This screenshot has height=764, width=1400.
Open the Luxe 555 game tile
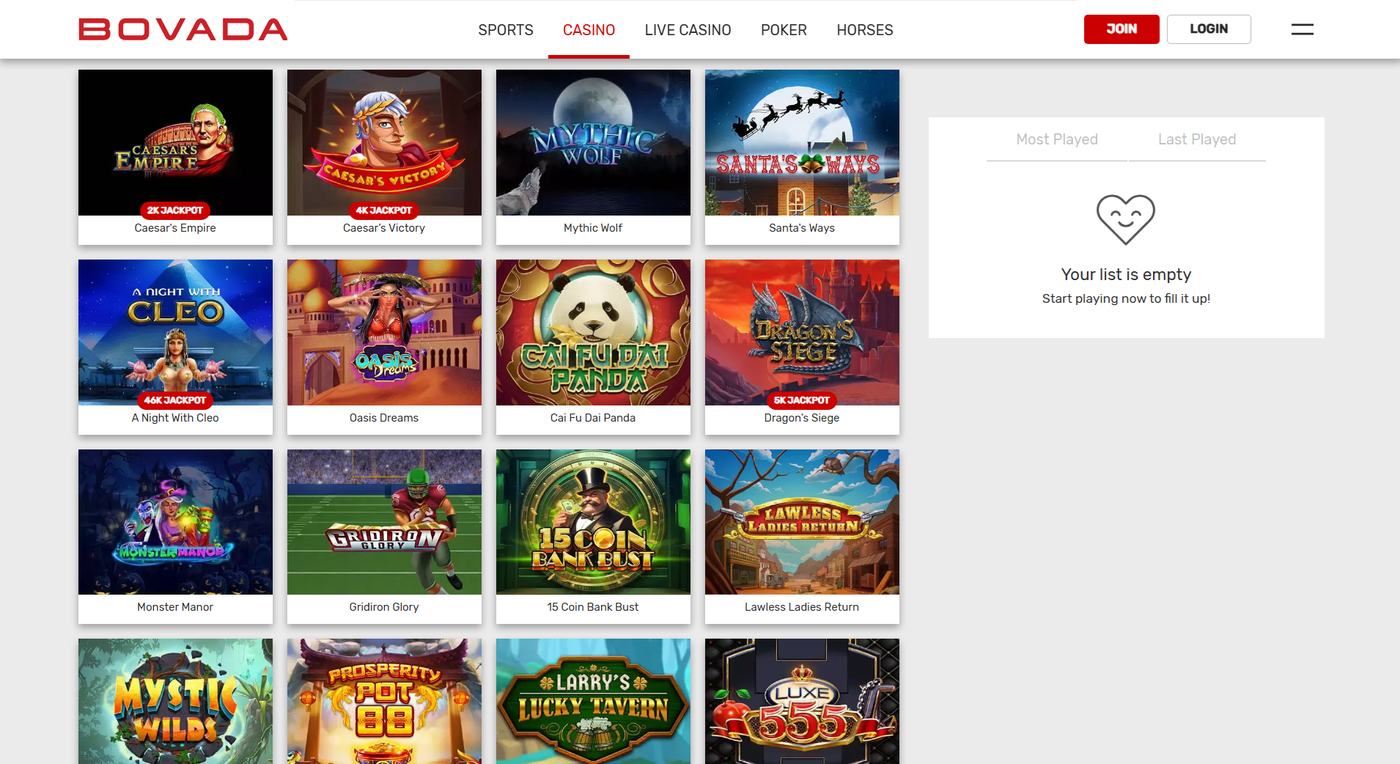point(802,701)
